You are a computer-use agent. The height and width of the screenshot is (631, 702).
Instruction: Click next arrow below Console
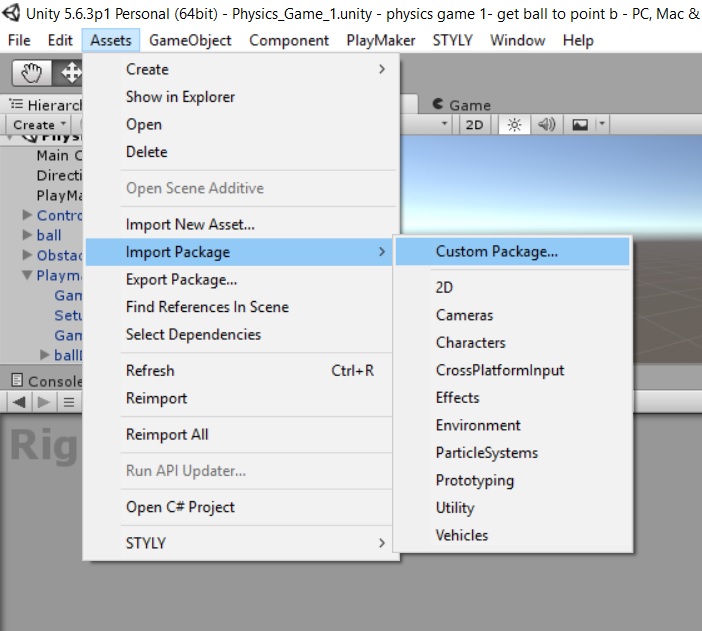point(44,402)
